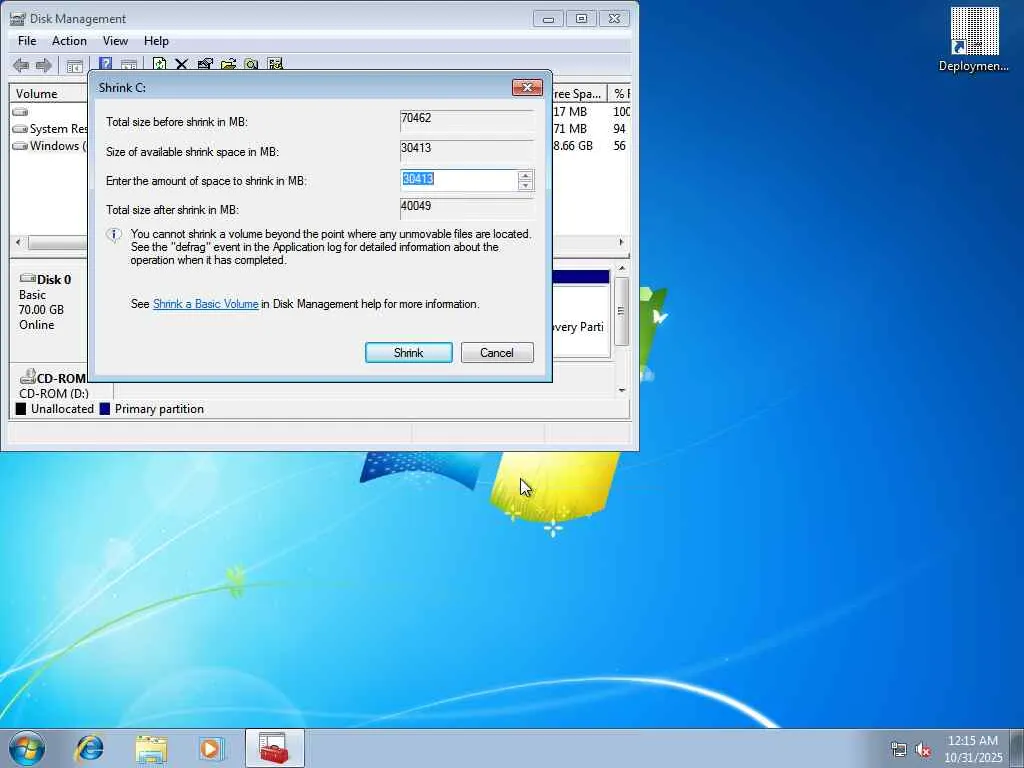Close the Shrink C: dialog
The image size is (1024, 768).
click(x=527, y=88)
